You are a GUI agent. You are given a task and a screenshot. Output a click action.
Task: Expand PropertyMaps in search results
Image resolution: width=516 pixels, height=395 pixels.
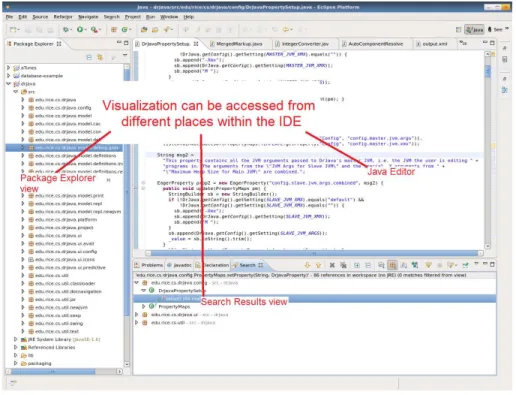point(144,306)
